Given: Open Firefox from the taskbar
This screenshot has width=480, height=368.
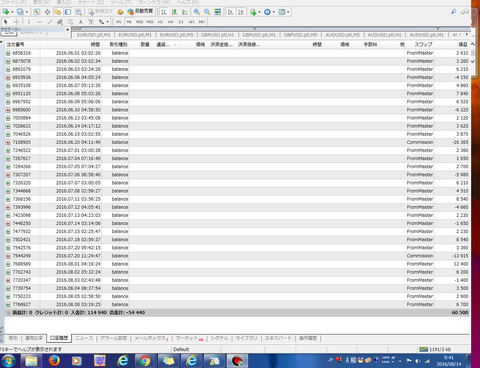Looking at the screenshot, I should coord(54,361).
